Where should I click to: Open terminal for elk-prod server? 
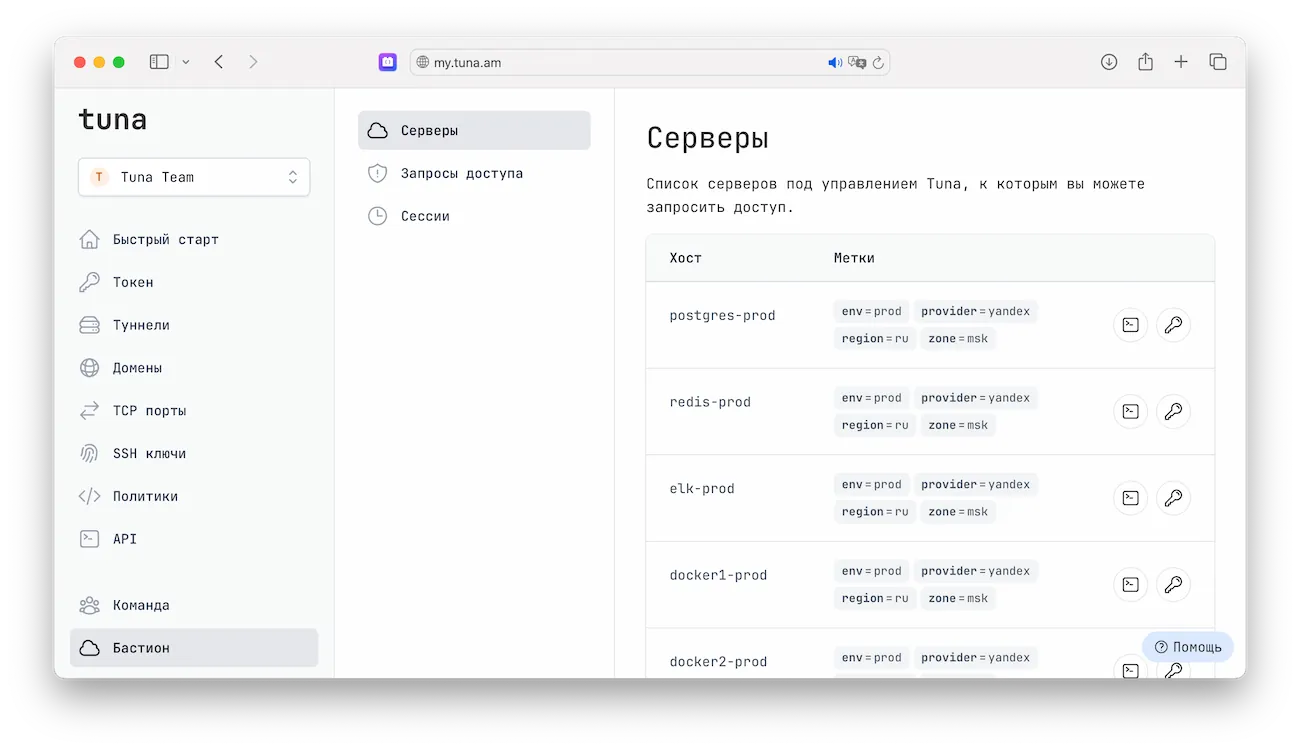pos(1130,498)
